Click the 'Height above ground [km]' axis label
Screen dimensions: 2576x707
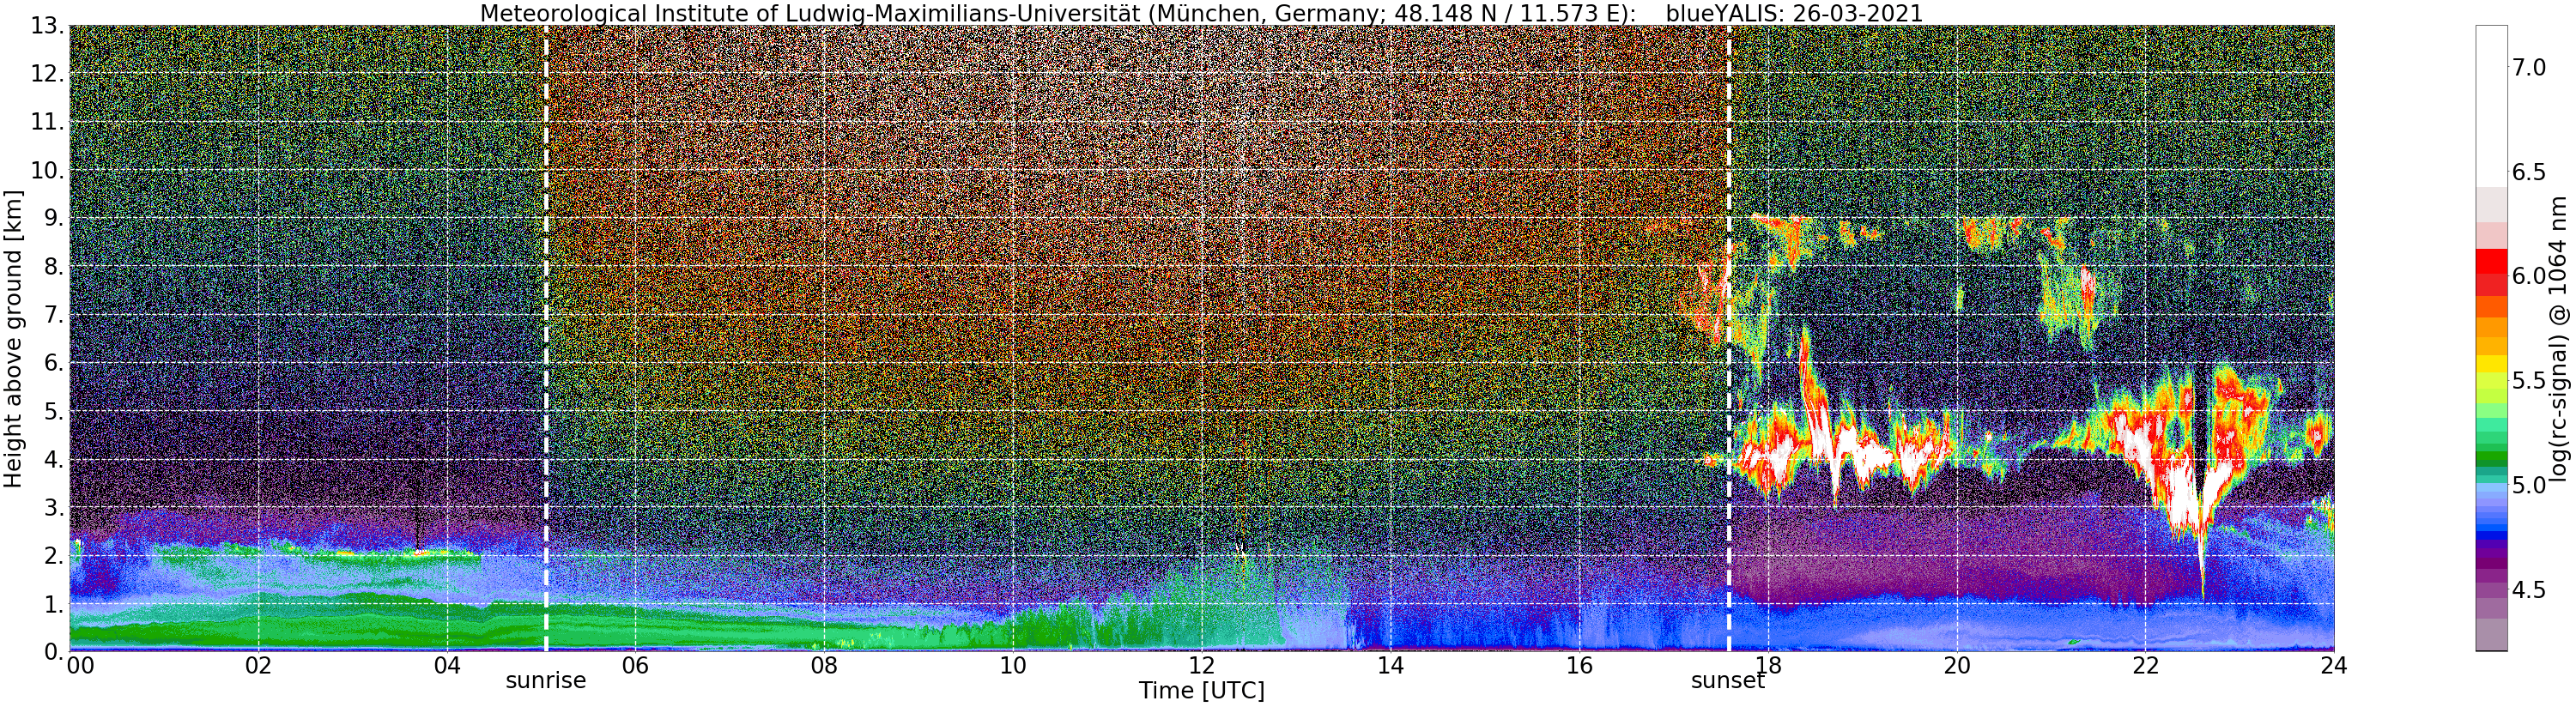[x=13, y=338]
